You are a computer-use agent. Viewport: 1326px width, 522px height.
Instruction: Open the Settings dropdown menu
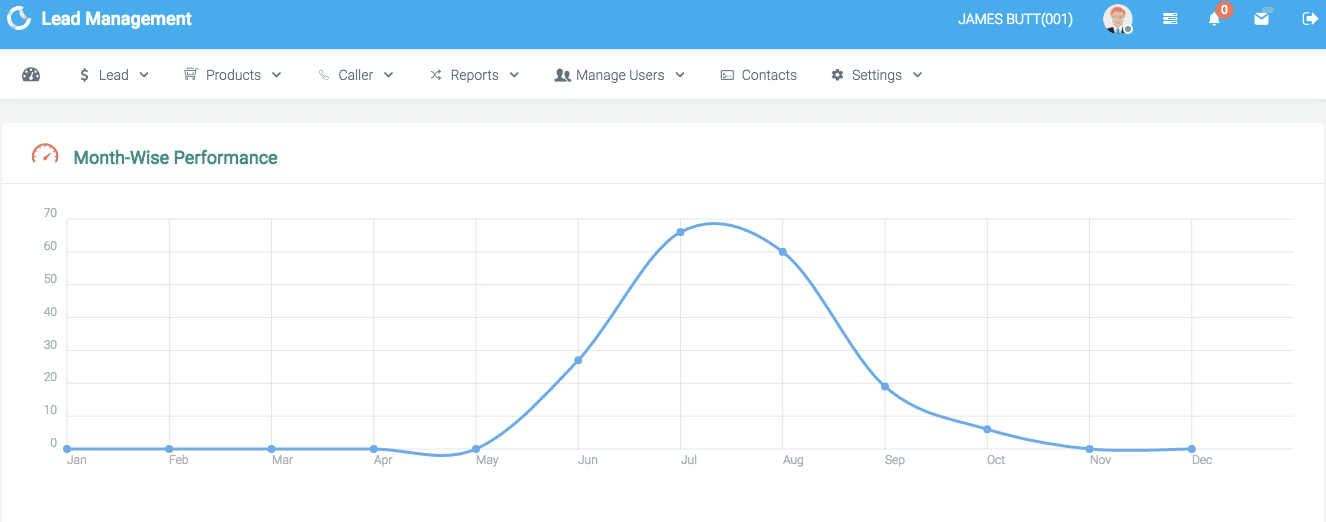click(x=877, y=75)
